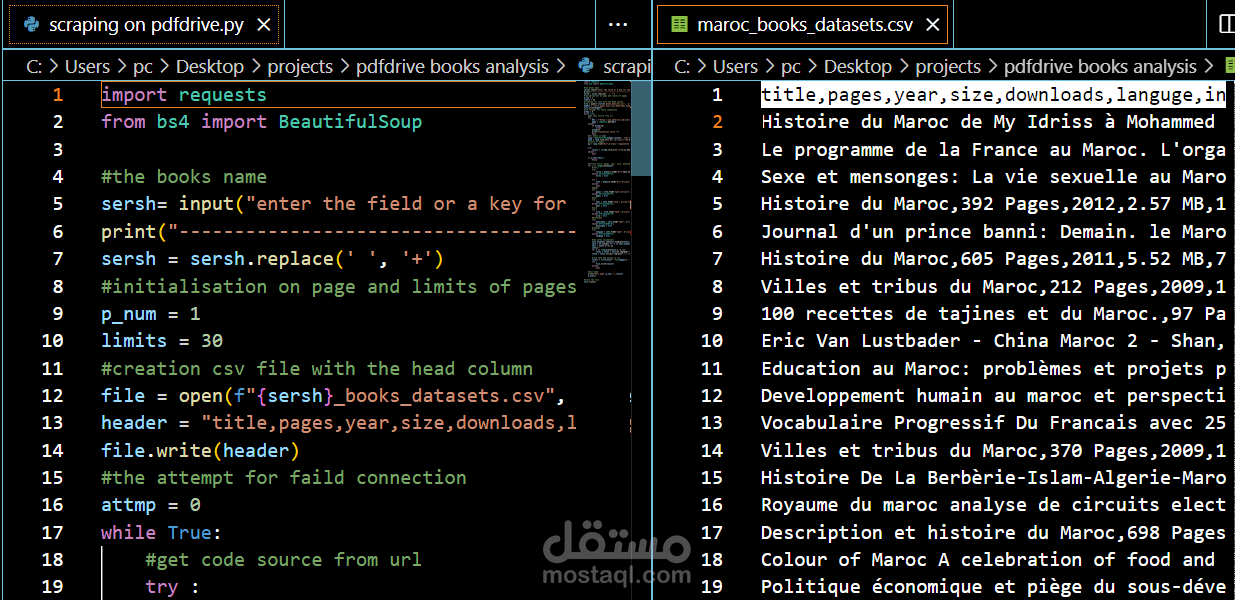The image size is (1235, 600).
Task: Open the editor More Actions ellipsis menu
Action: pos(618,25)
